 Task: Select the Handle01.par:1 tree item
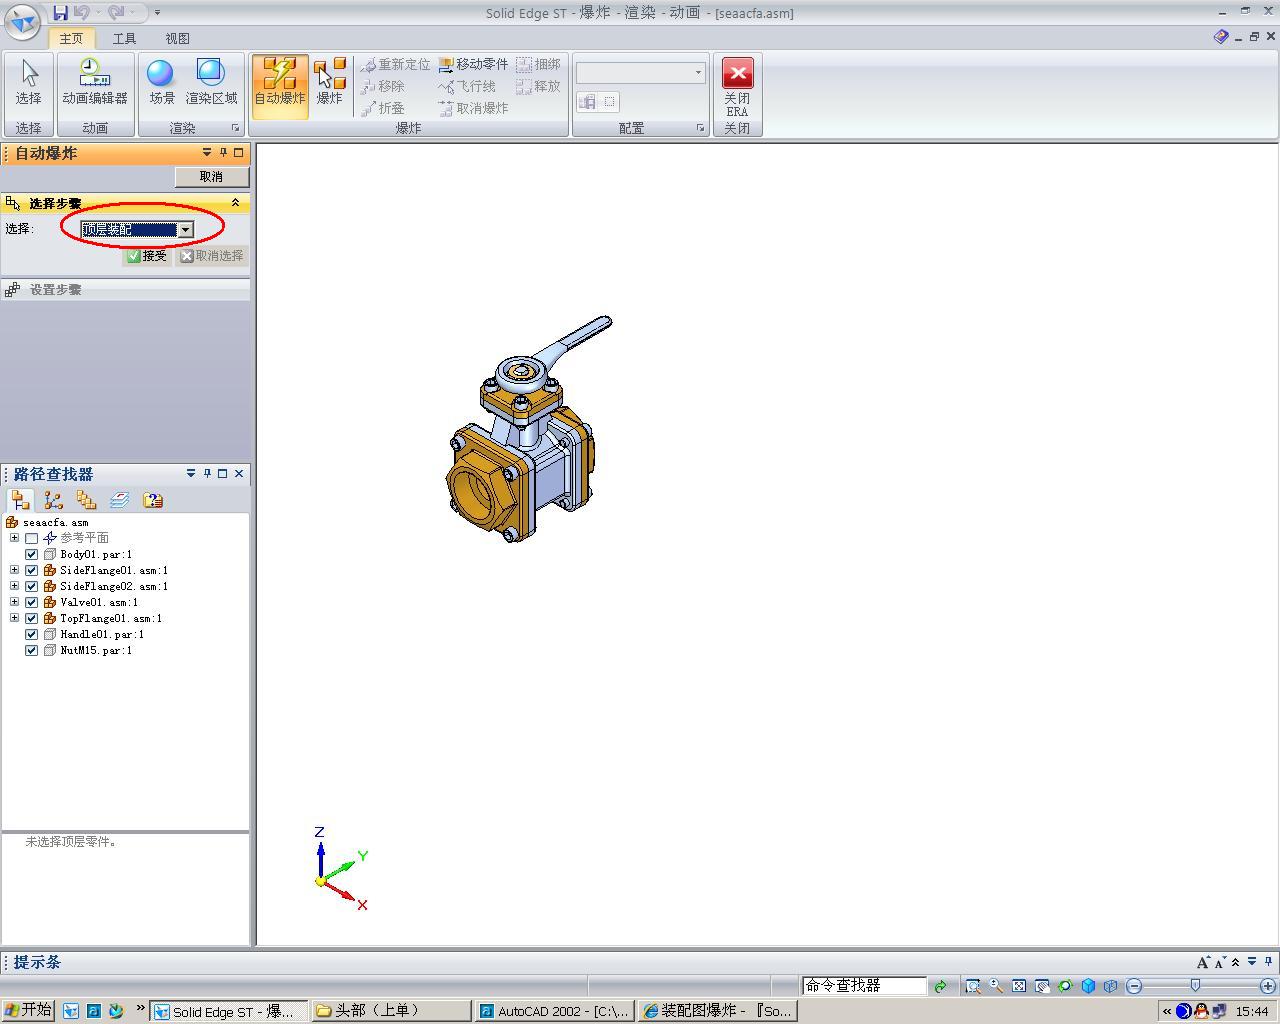pos(101,634)
